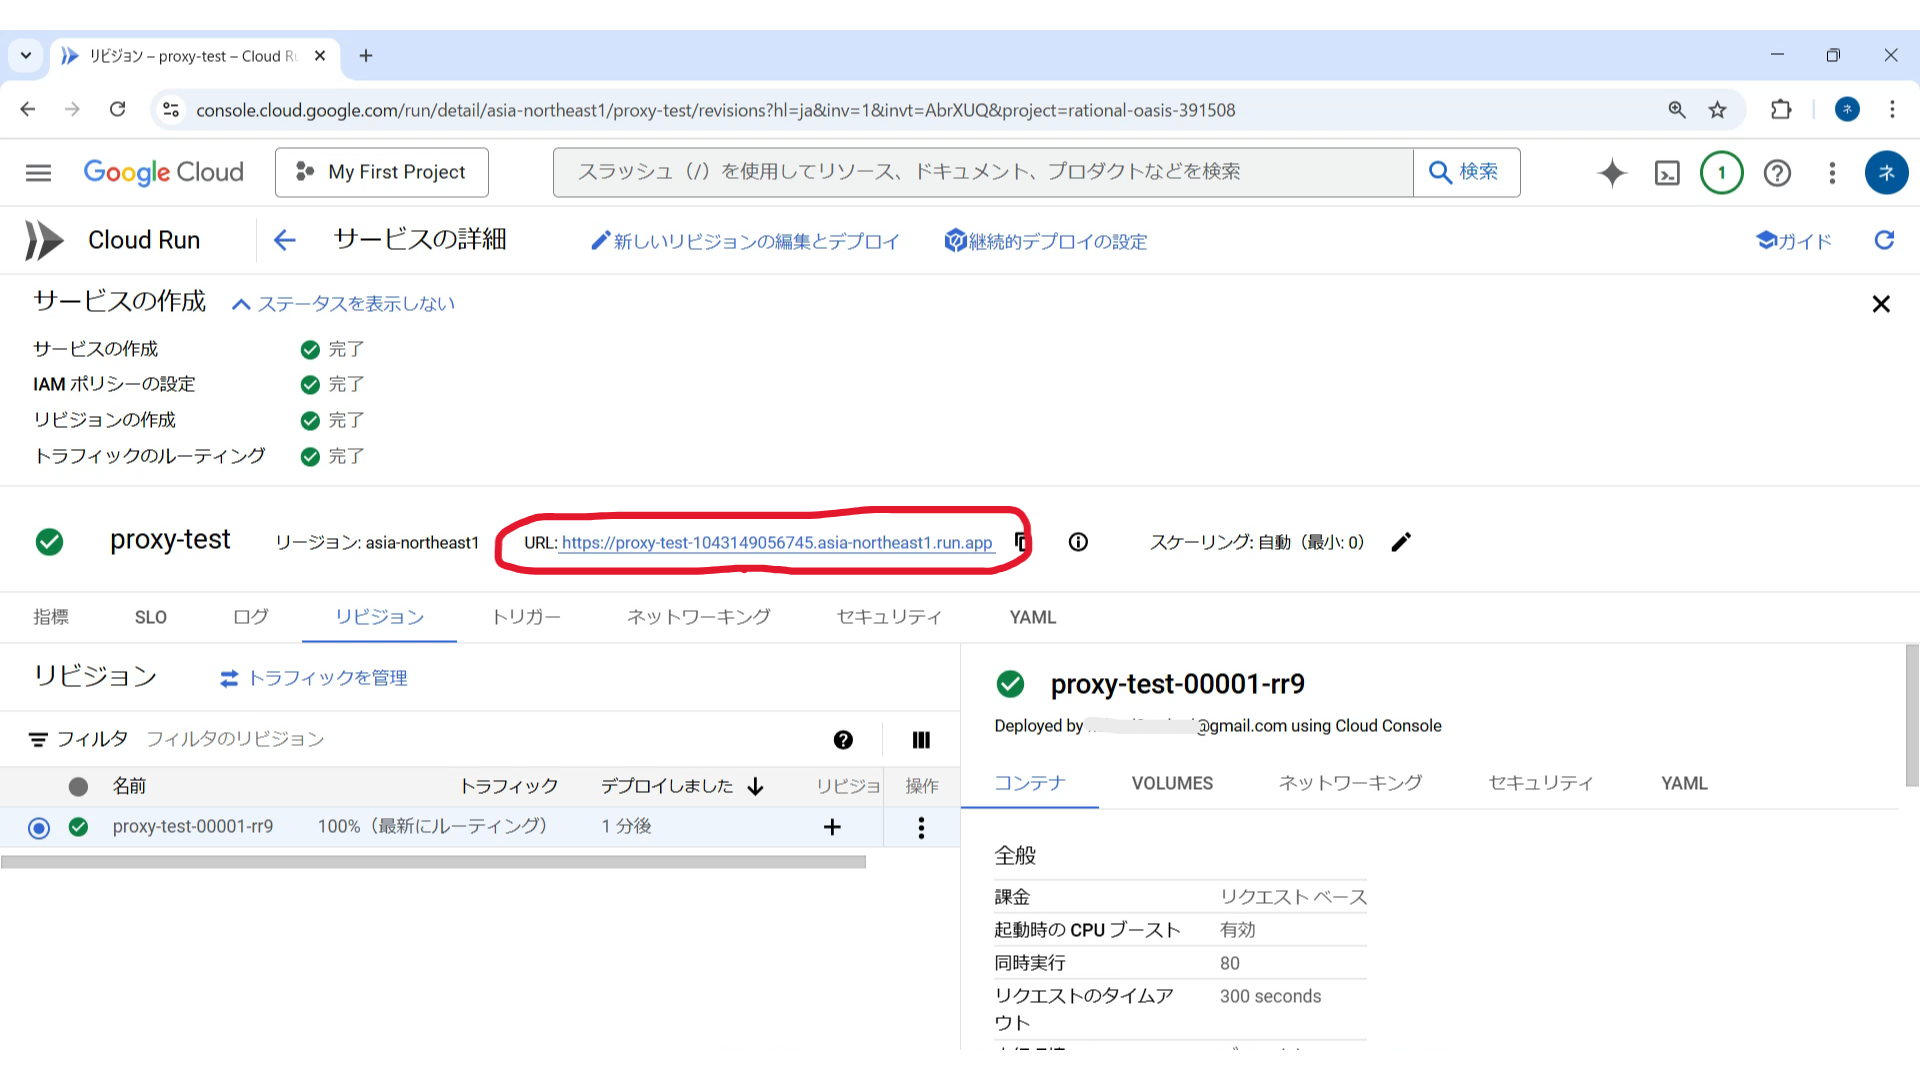Open the VOLUMES tab in revision details
Screen dimensions: 1920x1080
(1172, 784)
